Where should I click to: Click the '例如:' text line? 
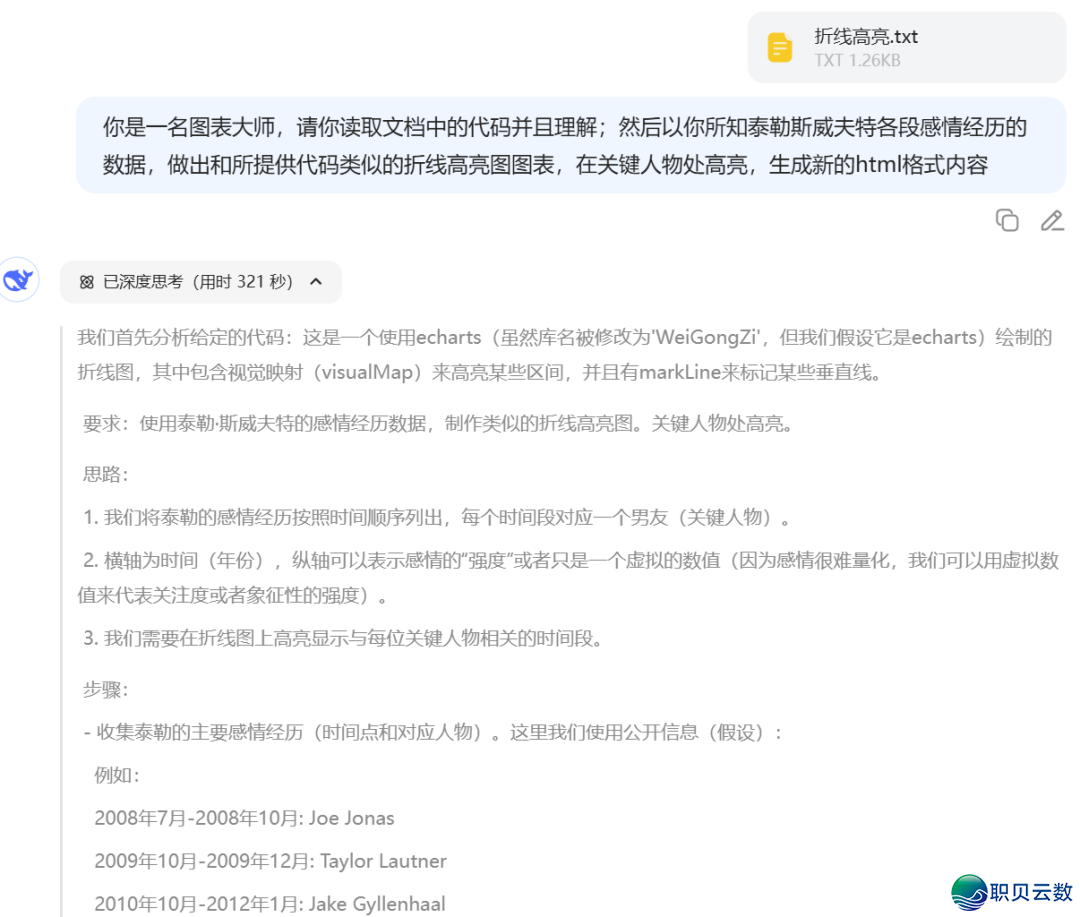(x=117, y=775)
